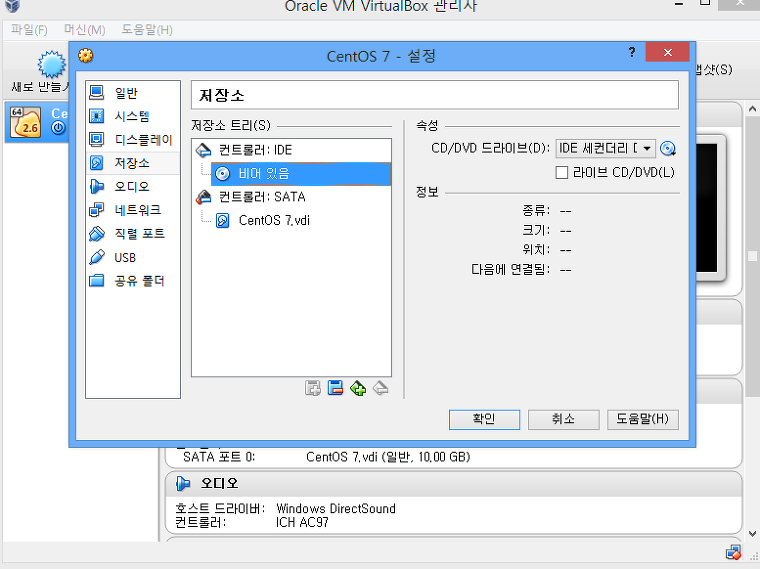Click the Windows DirectSound host driver text
This screenshot has height=569, width=760.
pyautogui.click(x=336, y=508)
